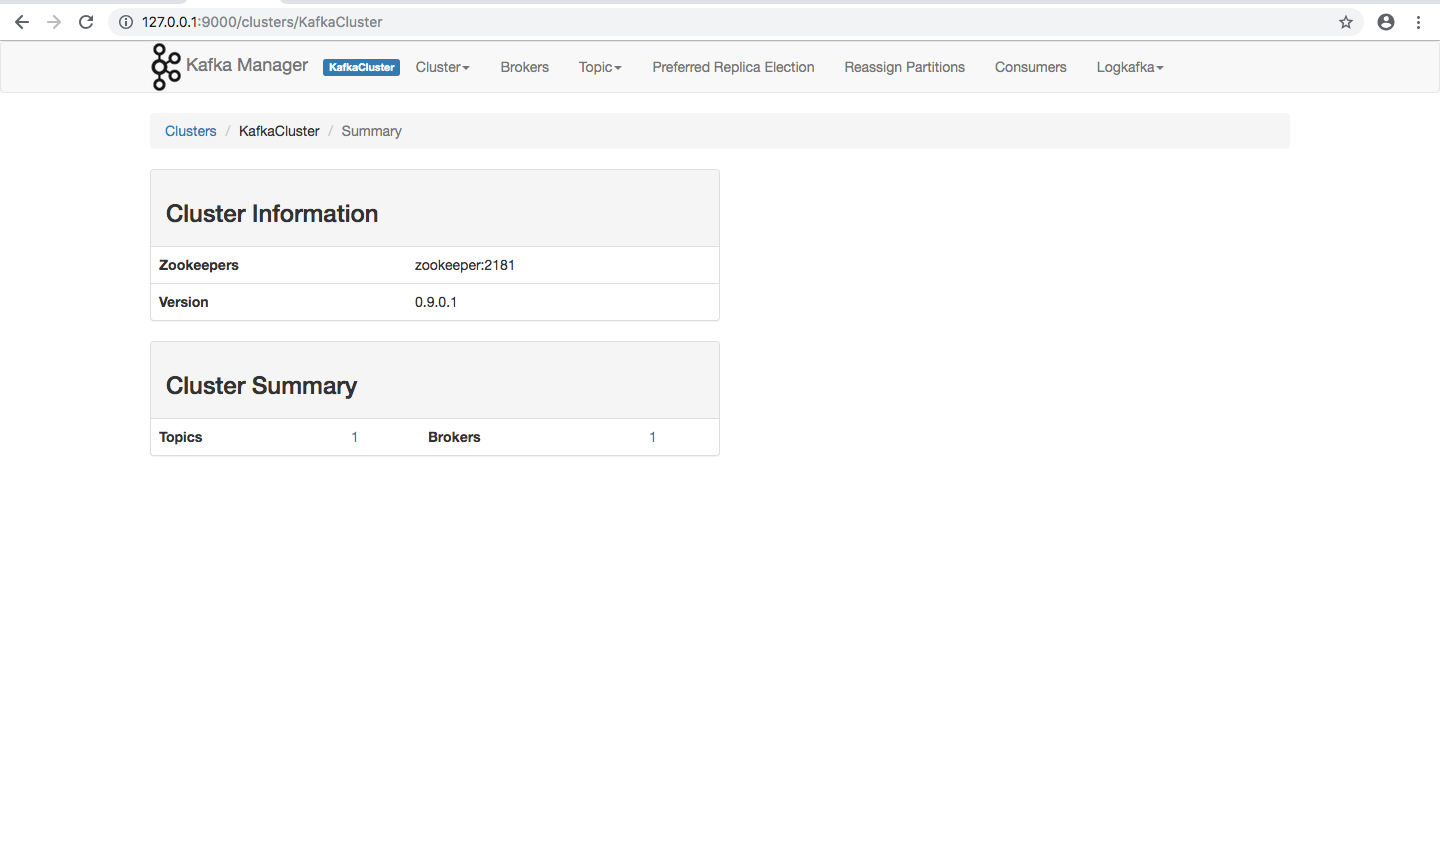Bookmark this page with the star icon
The width and height of the screenshot is (1440, 862).
[1346, 22]
